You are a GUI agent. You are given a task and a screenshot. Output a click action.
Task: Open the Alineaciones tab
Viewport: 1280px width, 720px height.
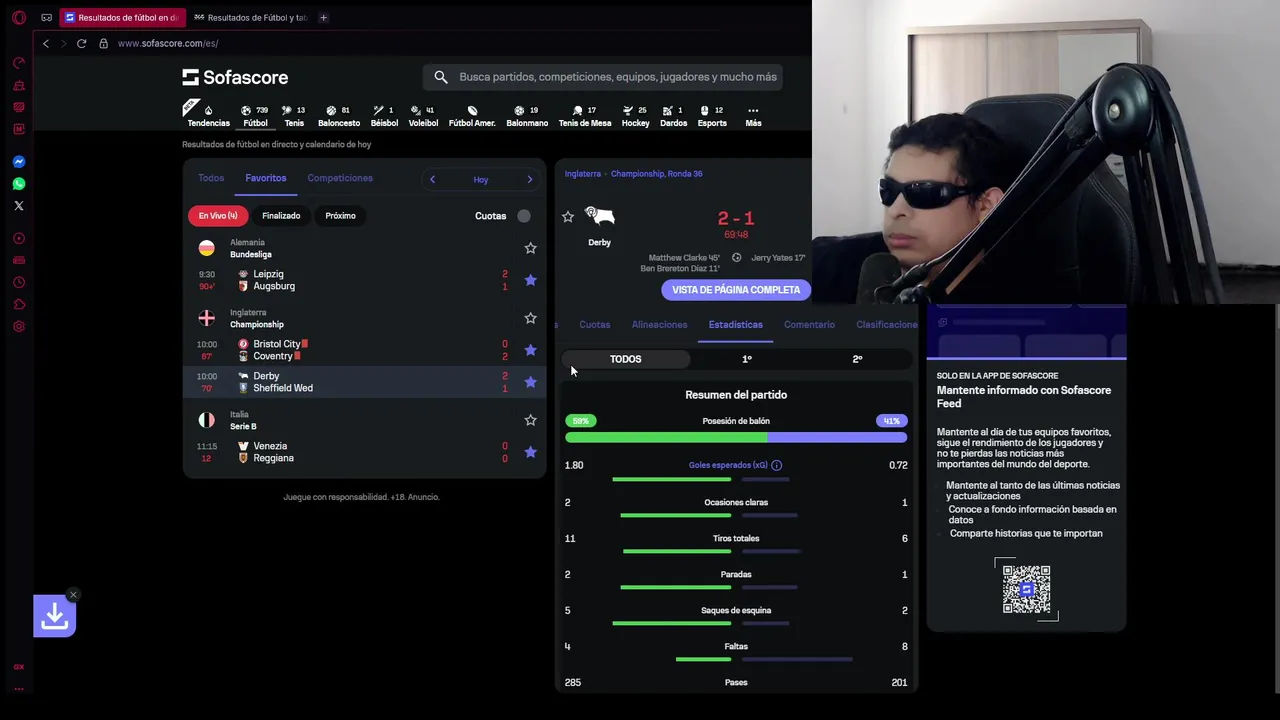tap(659, 324)
